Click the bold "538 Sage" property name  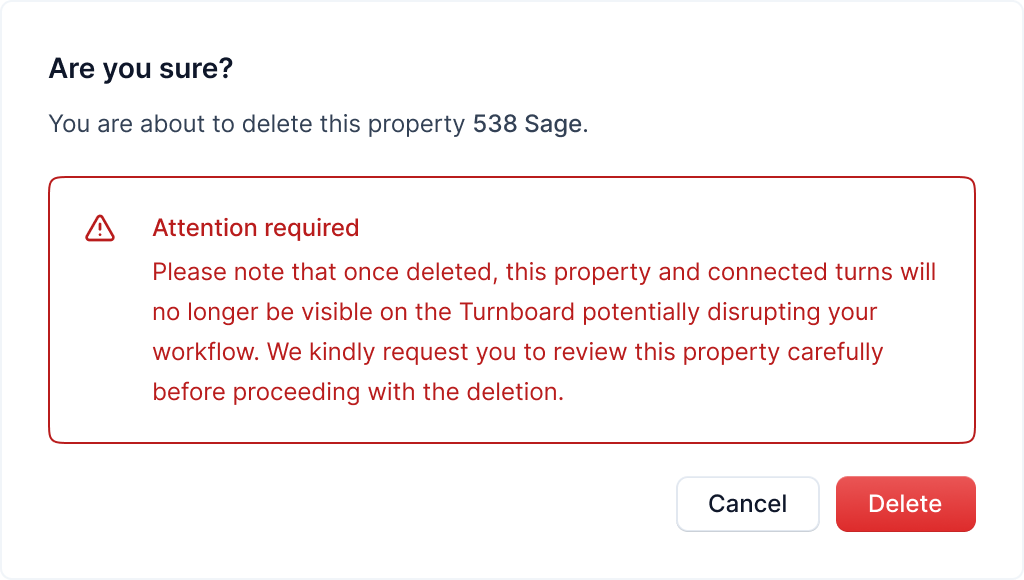click(x=527, y=125)
